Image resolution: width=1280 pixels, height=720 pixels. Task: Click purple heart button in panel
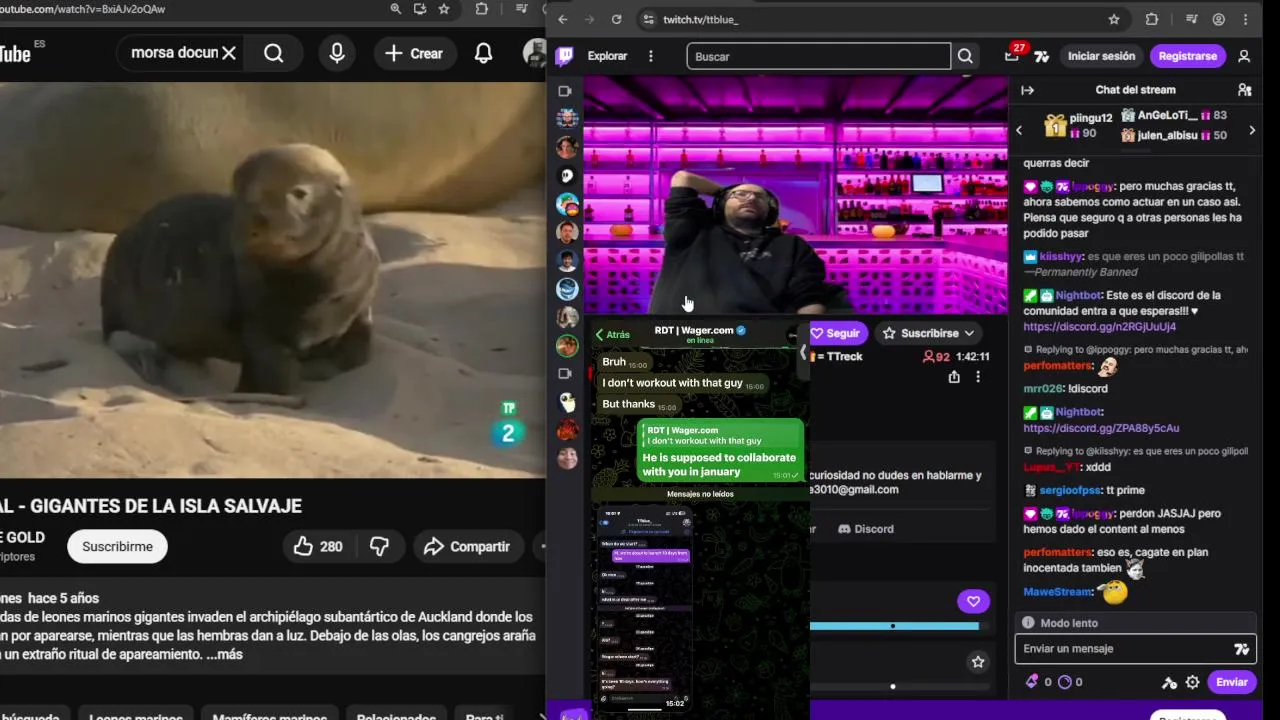point(973,601)
